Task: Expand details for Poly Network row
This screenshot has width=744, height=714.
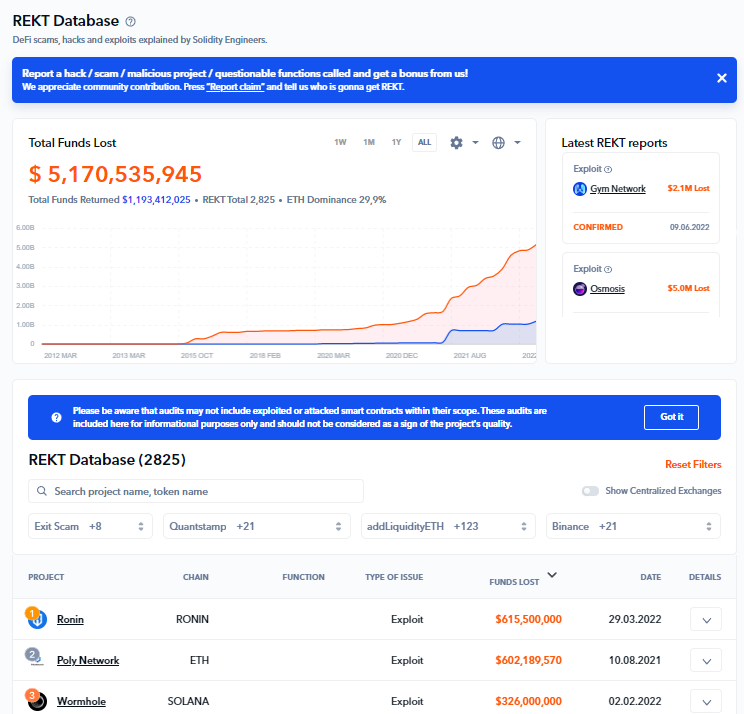Action: click(x=706, y=660)
